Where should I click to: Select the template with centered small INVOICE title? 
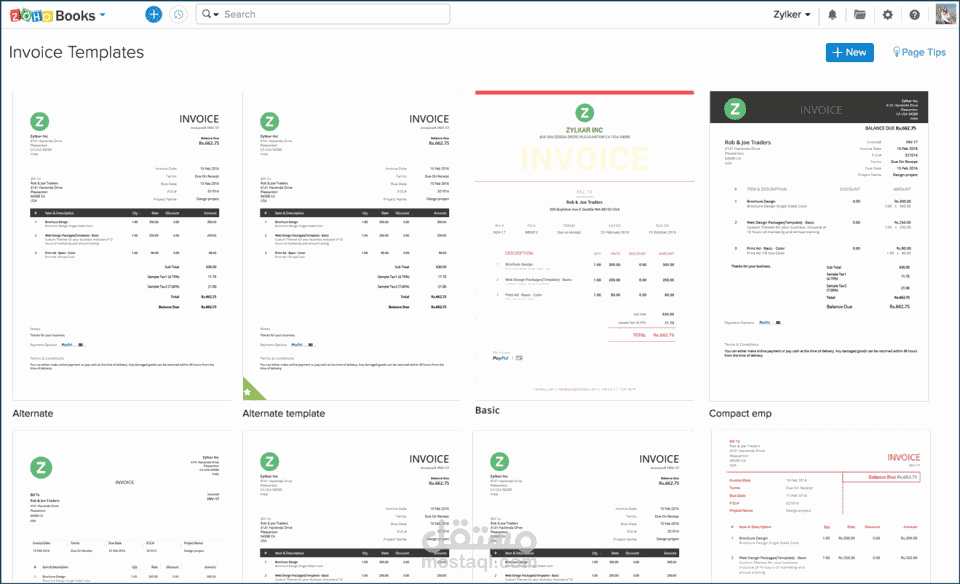tap(122, 506)
